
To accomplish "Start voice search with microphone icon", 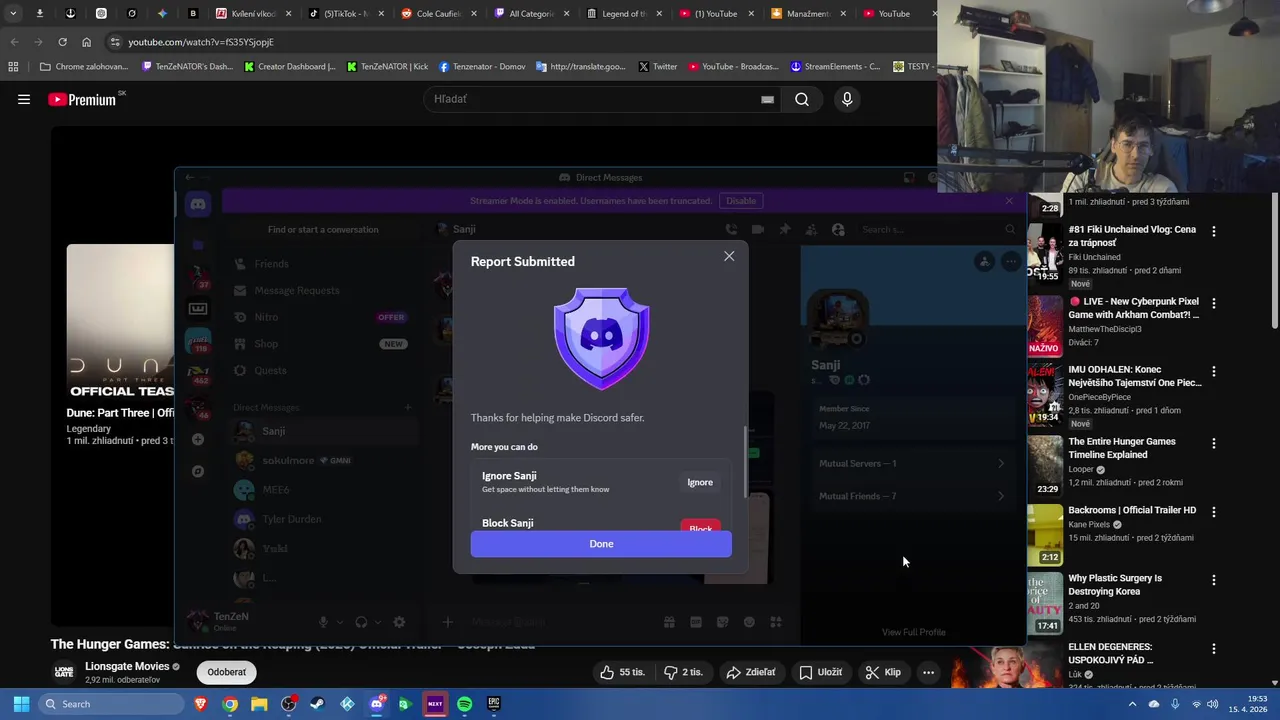I will (x=847, y=99).
